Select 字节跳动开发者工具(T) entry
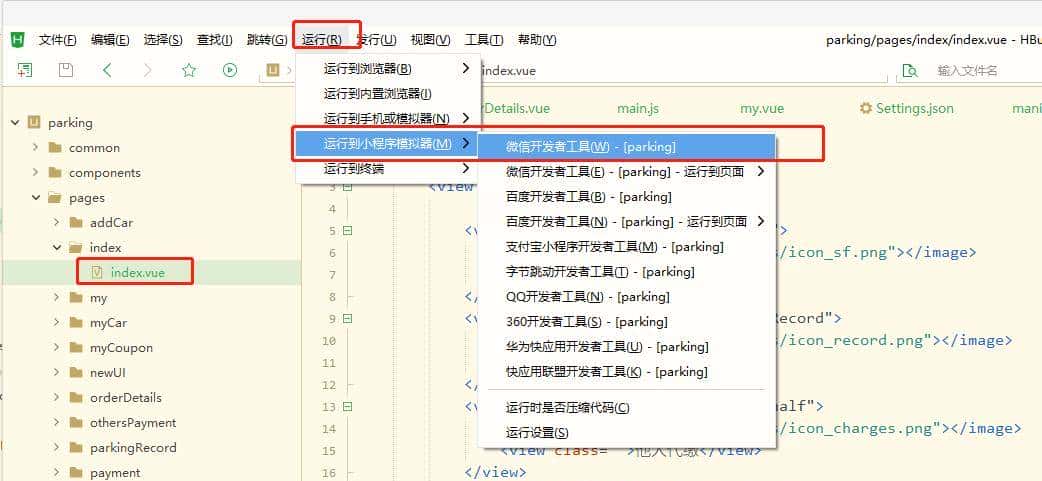This screenshot has width=1042, height=481. pos(626,272)
